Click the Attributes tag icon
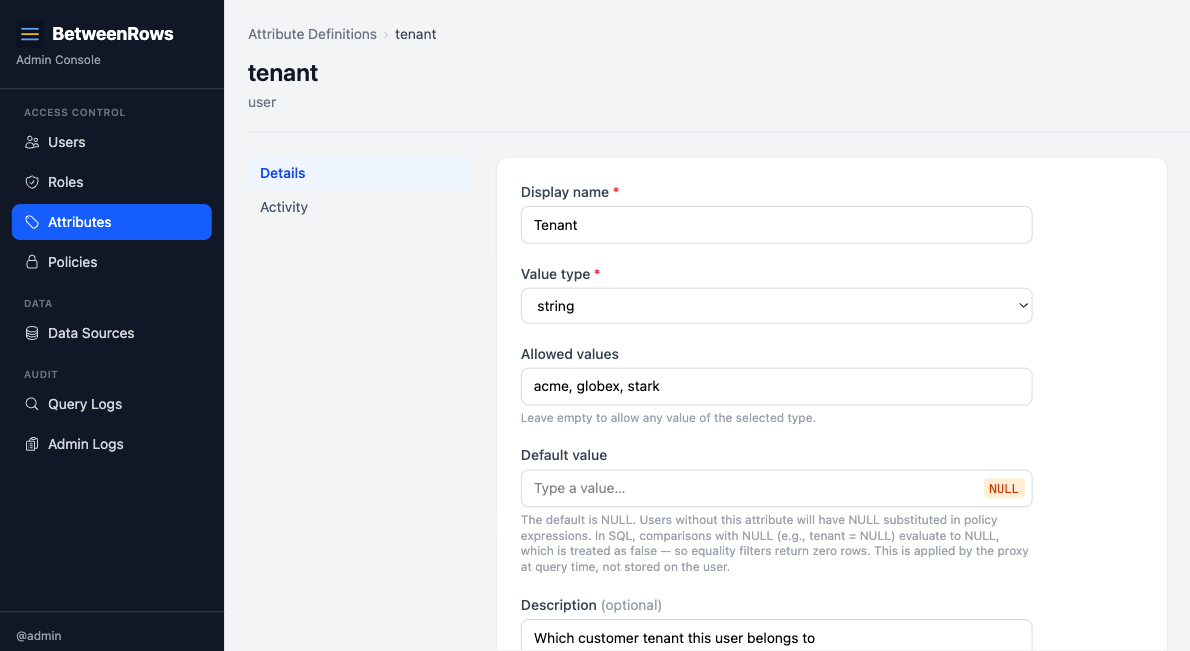The height and width of the screenshot is (651, 1190). [32, 222]
